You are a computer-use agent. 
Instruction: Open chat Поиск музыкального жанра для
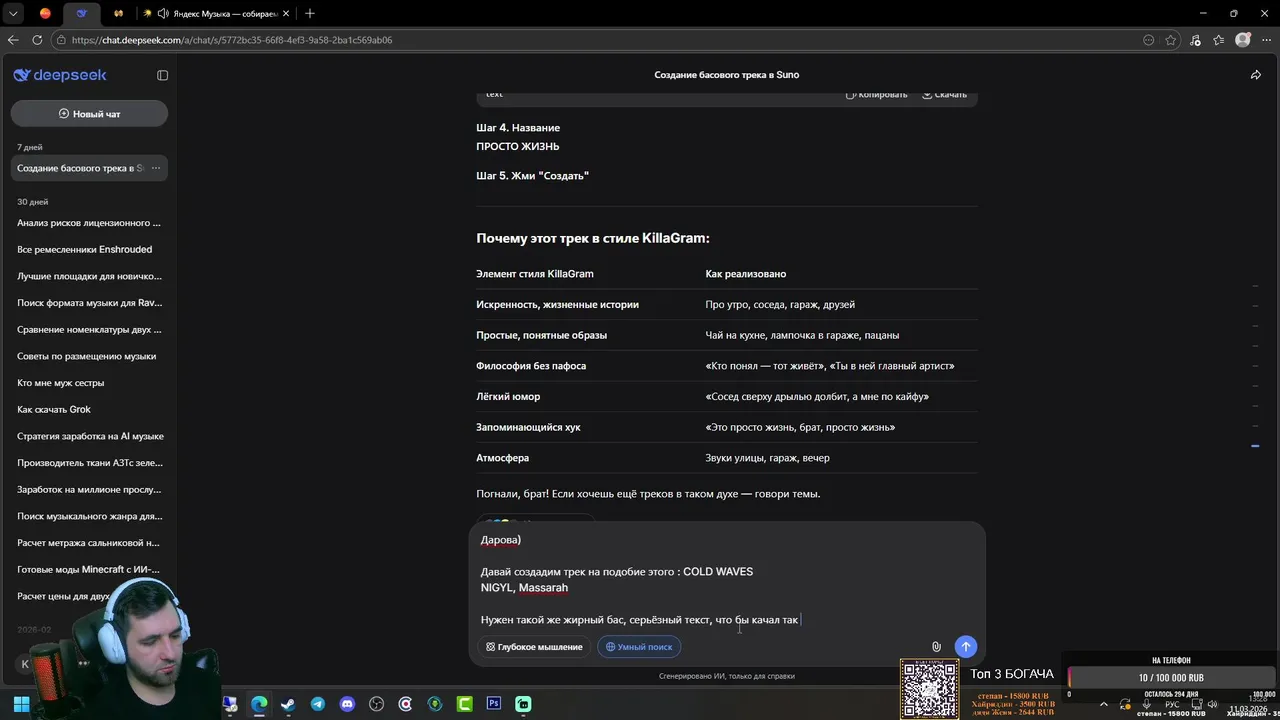(89, 516)
